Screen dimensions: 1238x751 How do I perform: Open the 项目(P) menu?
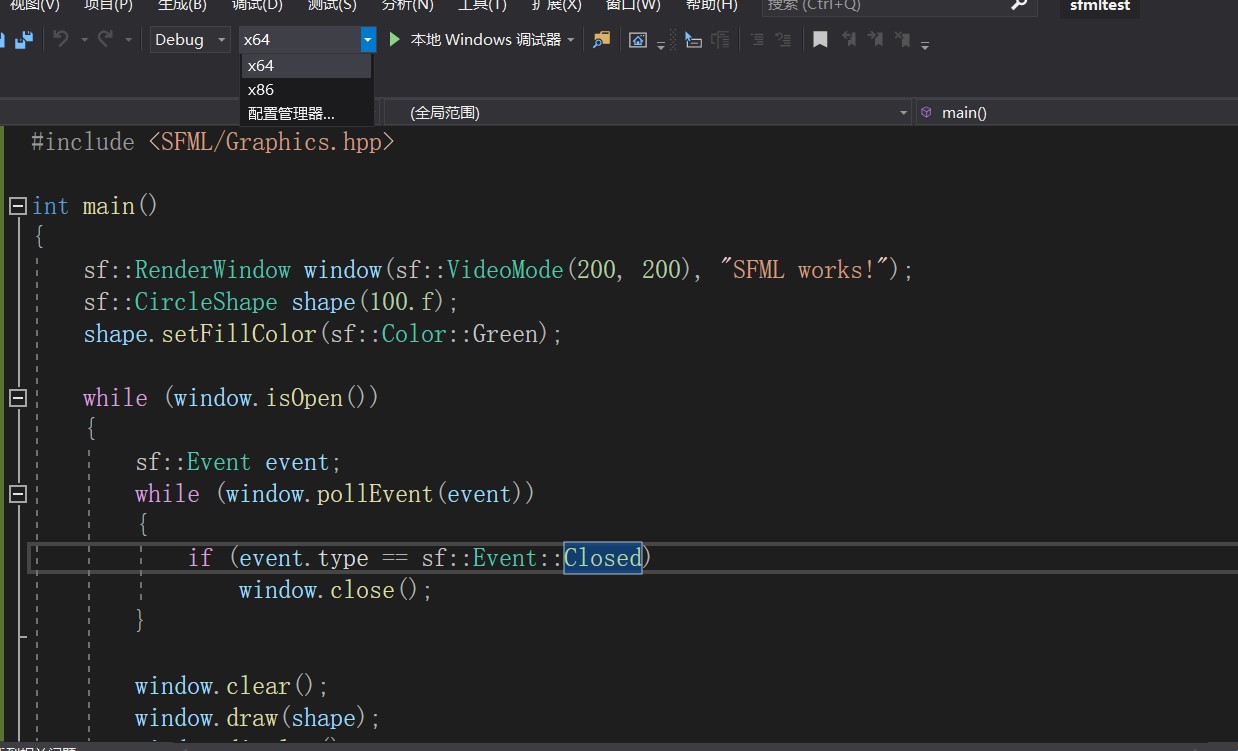(x=108, y=5)
